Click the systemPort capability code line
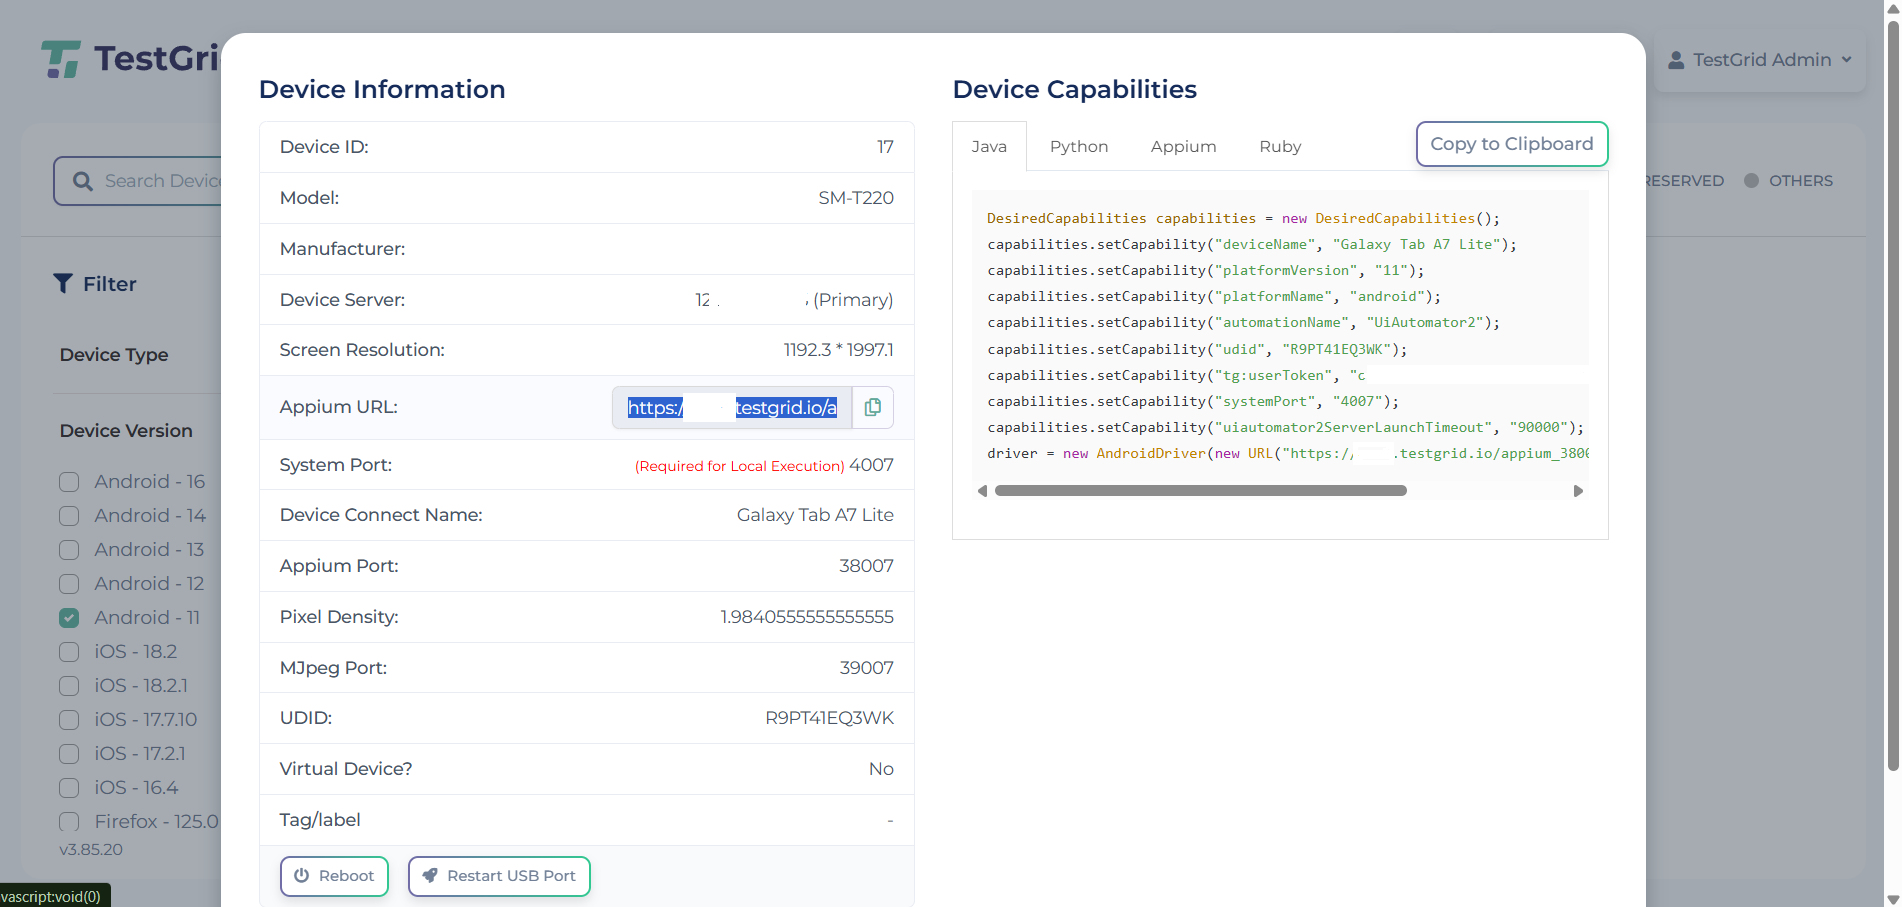 (x=1193, y=402)
